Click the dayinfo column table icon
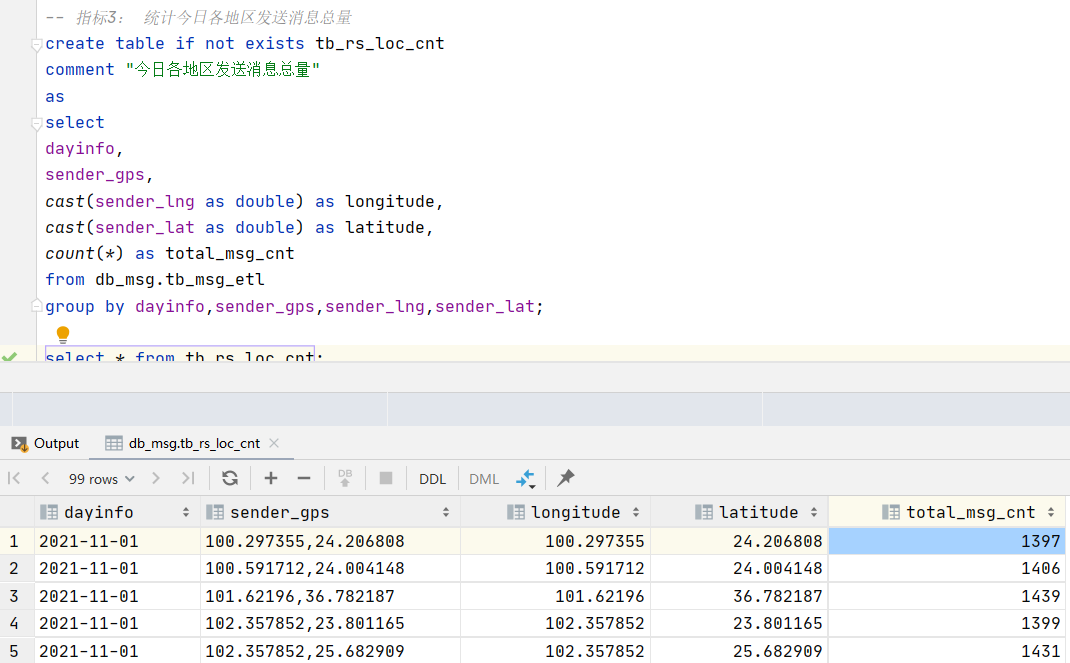The image size is (1070, 663). pos(49,512)
